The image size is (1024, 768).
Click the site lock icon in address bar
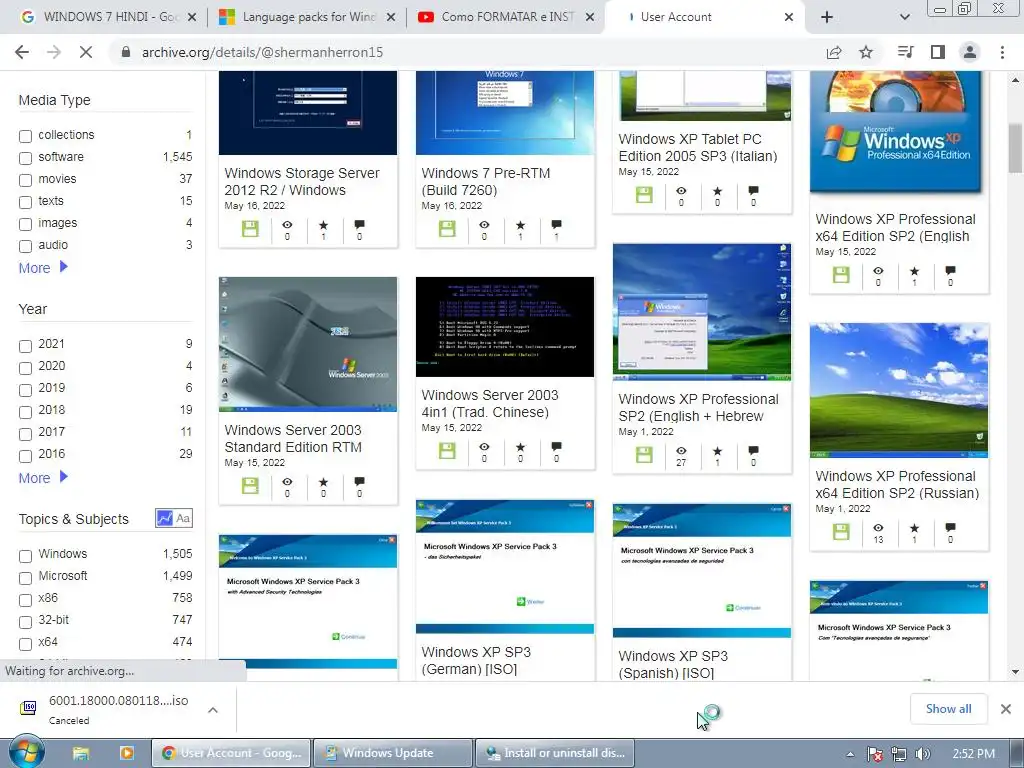click(x=126, y=52)
